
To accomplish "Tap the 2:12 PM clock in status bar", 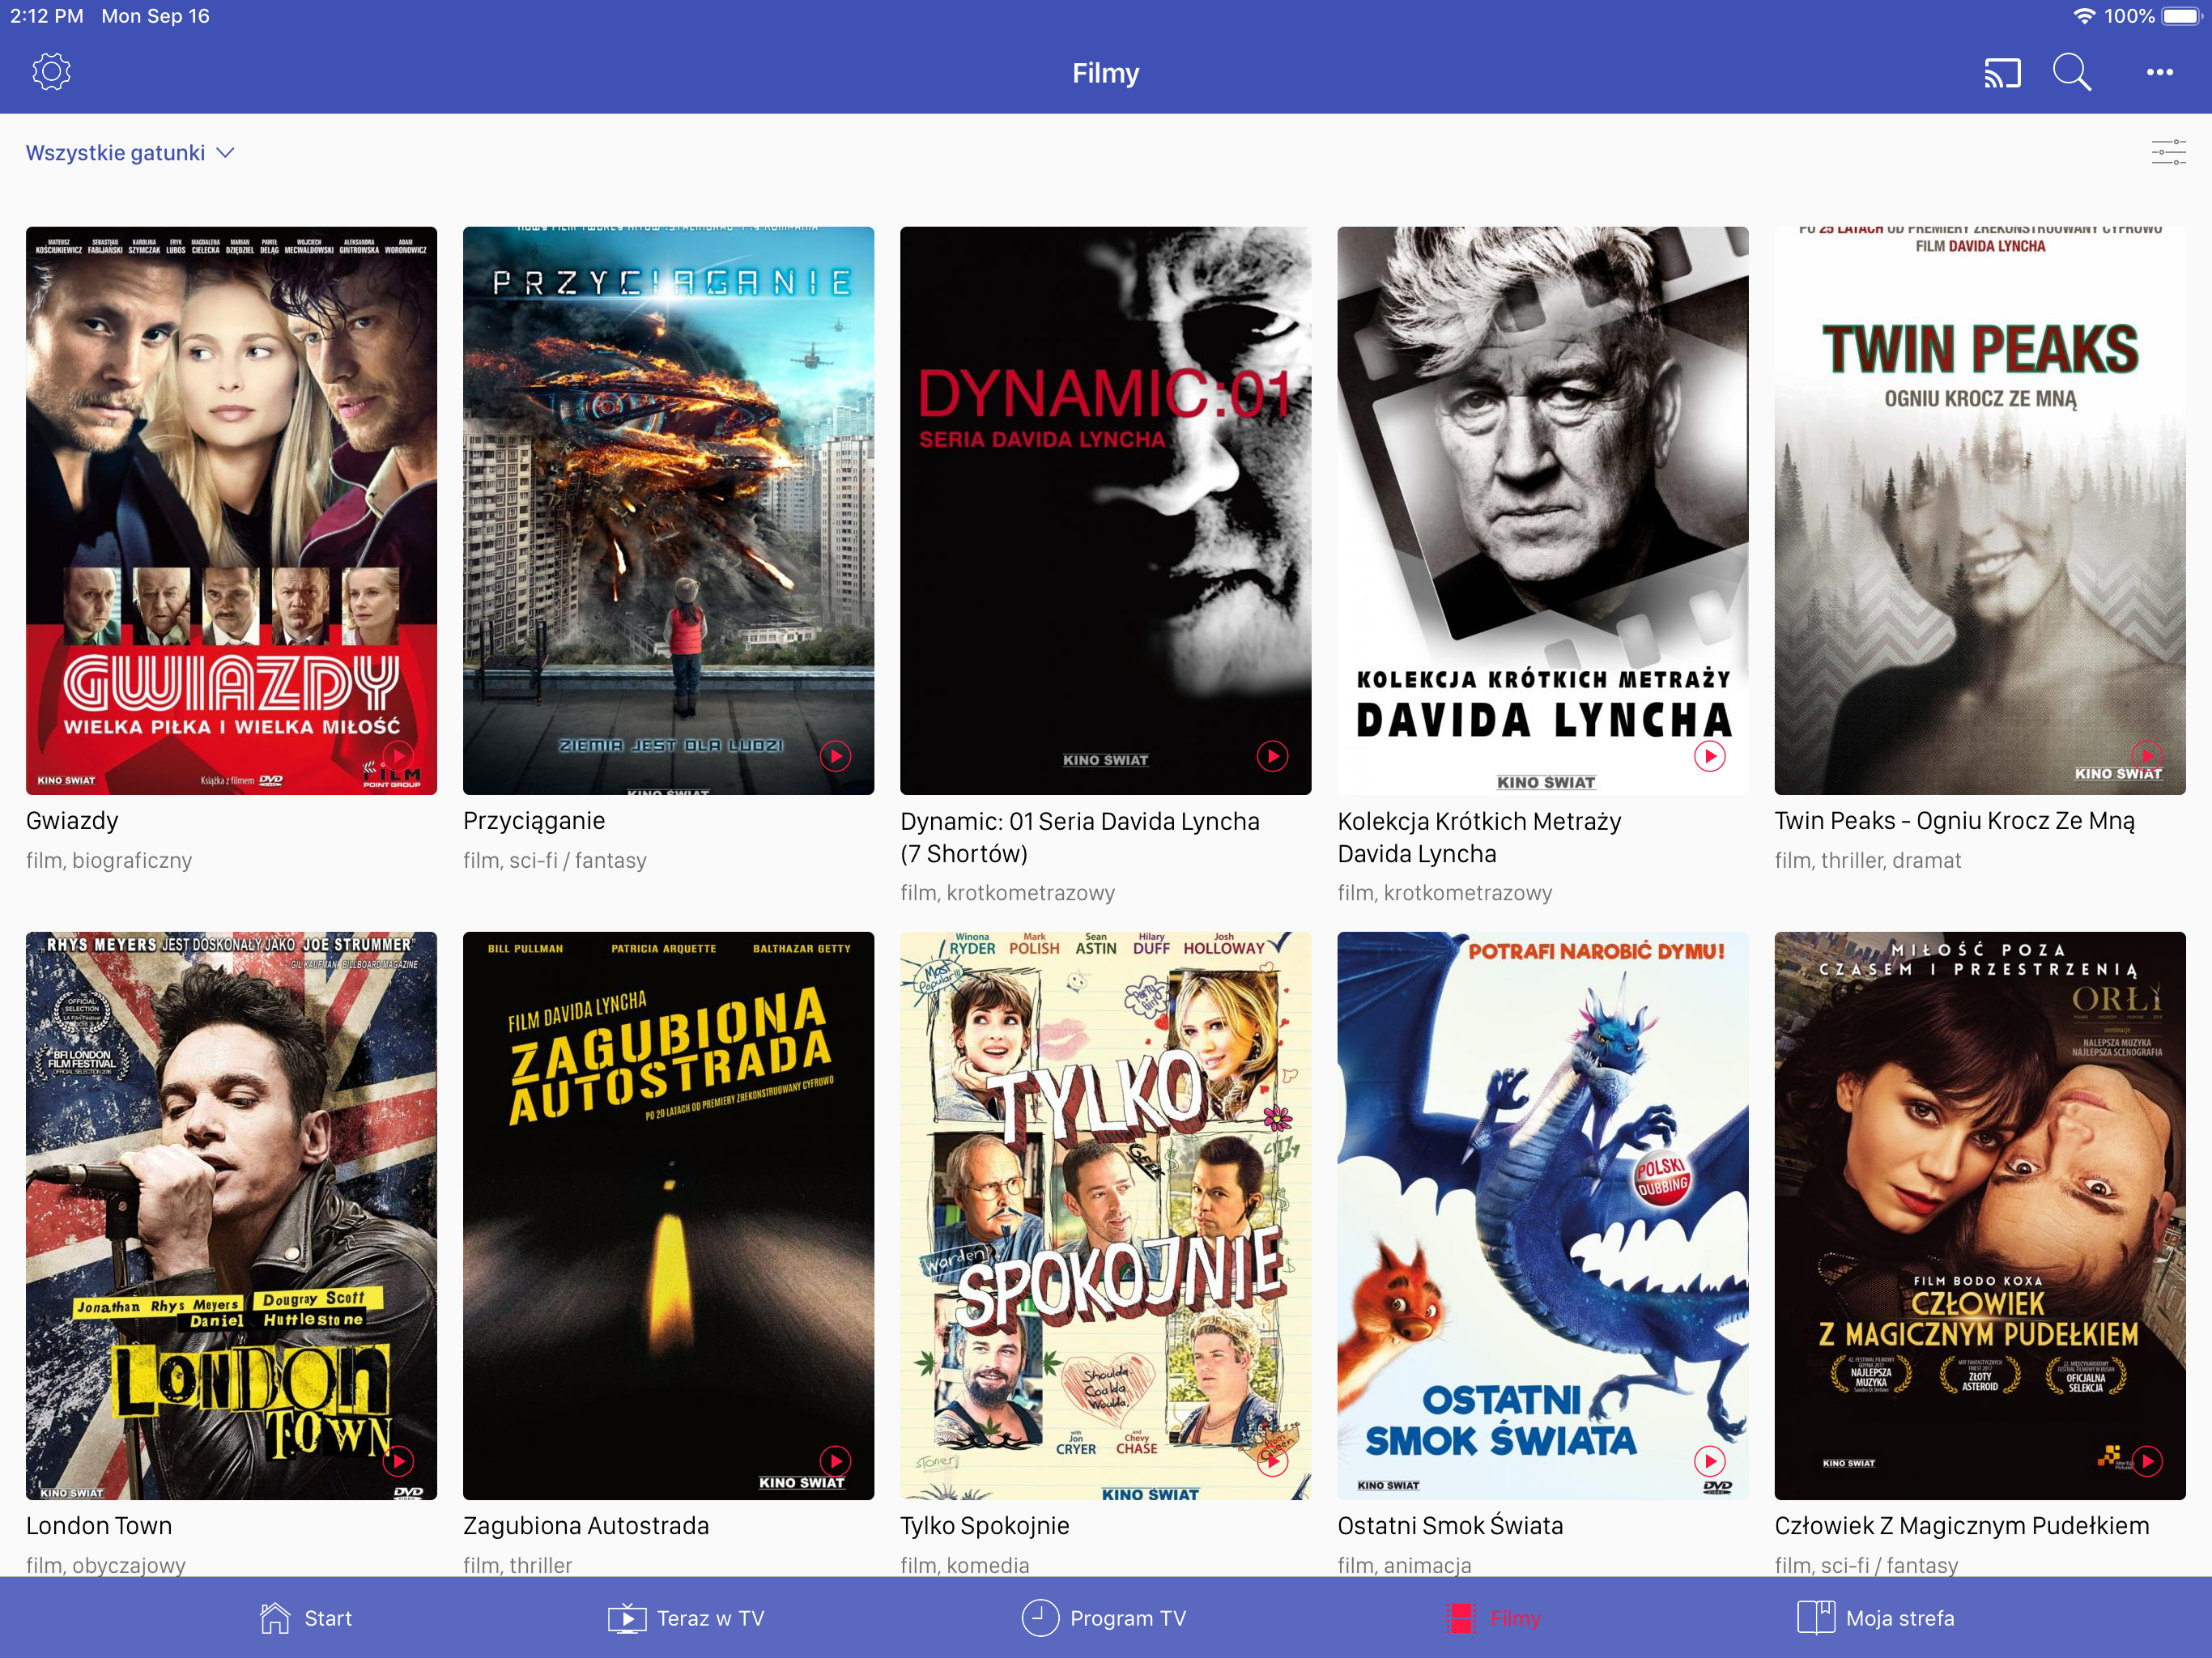I will coord(47,16).
